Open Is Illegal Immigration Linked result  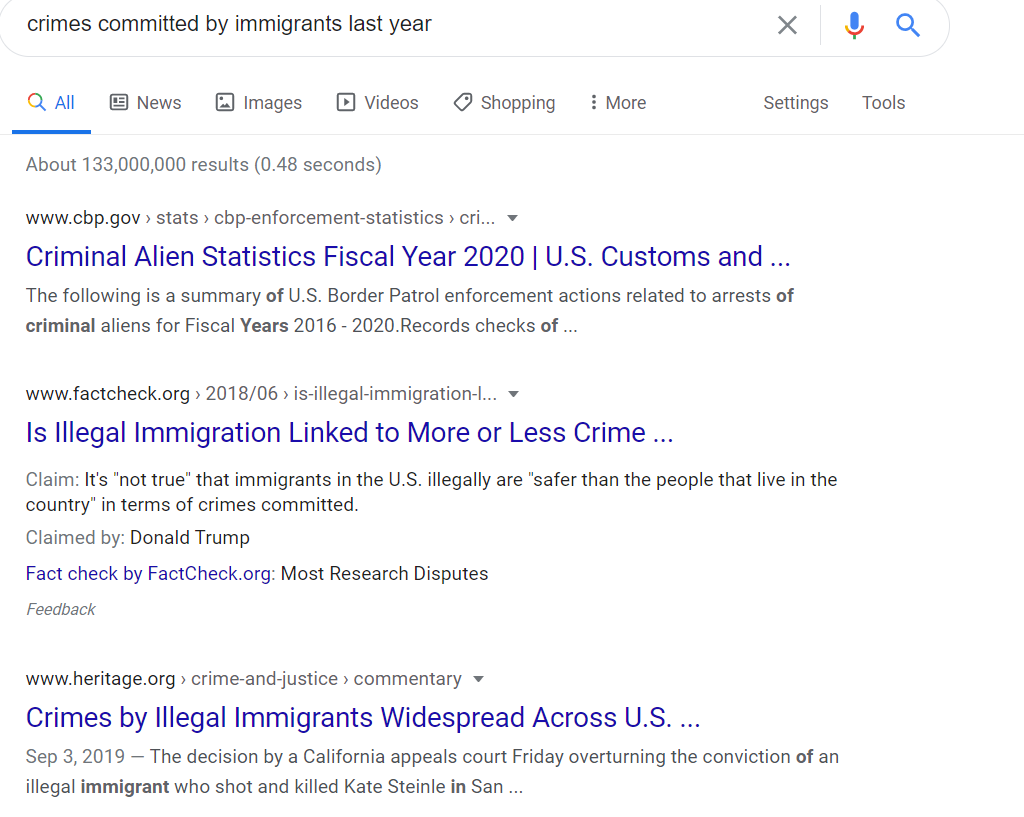point(349,432)
